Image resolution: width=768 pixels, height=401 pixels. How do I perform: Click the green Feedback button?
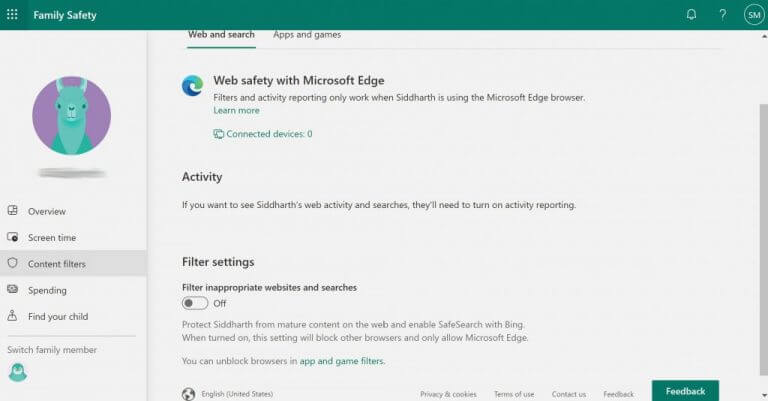685,391
